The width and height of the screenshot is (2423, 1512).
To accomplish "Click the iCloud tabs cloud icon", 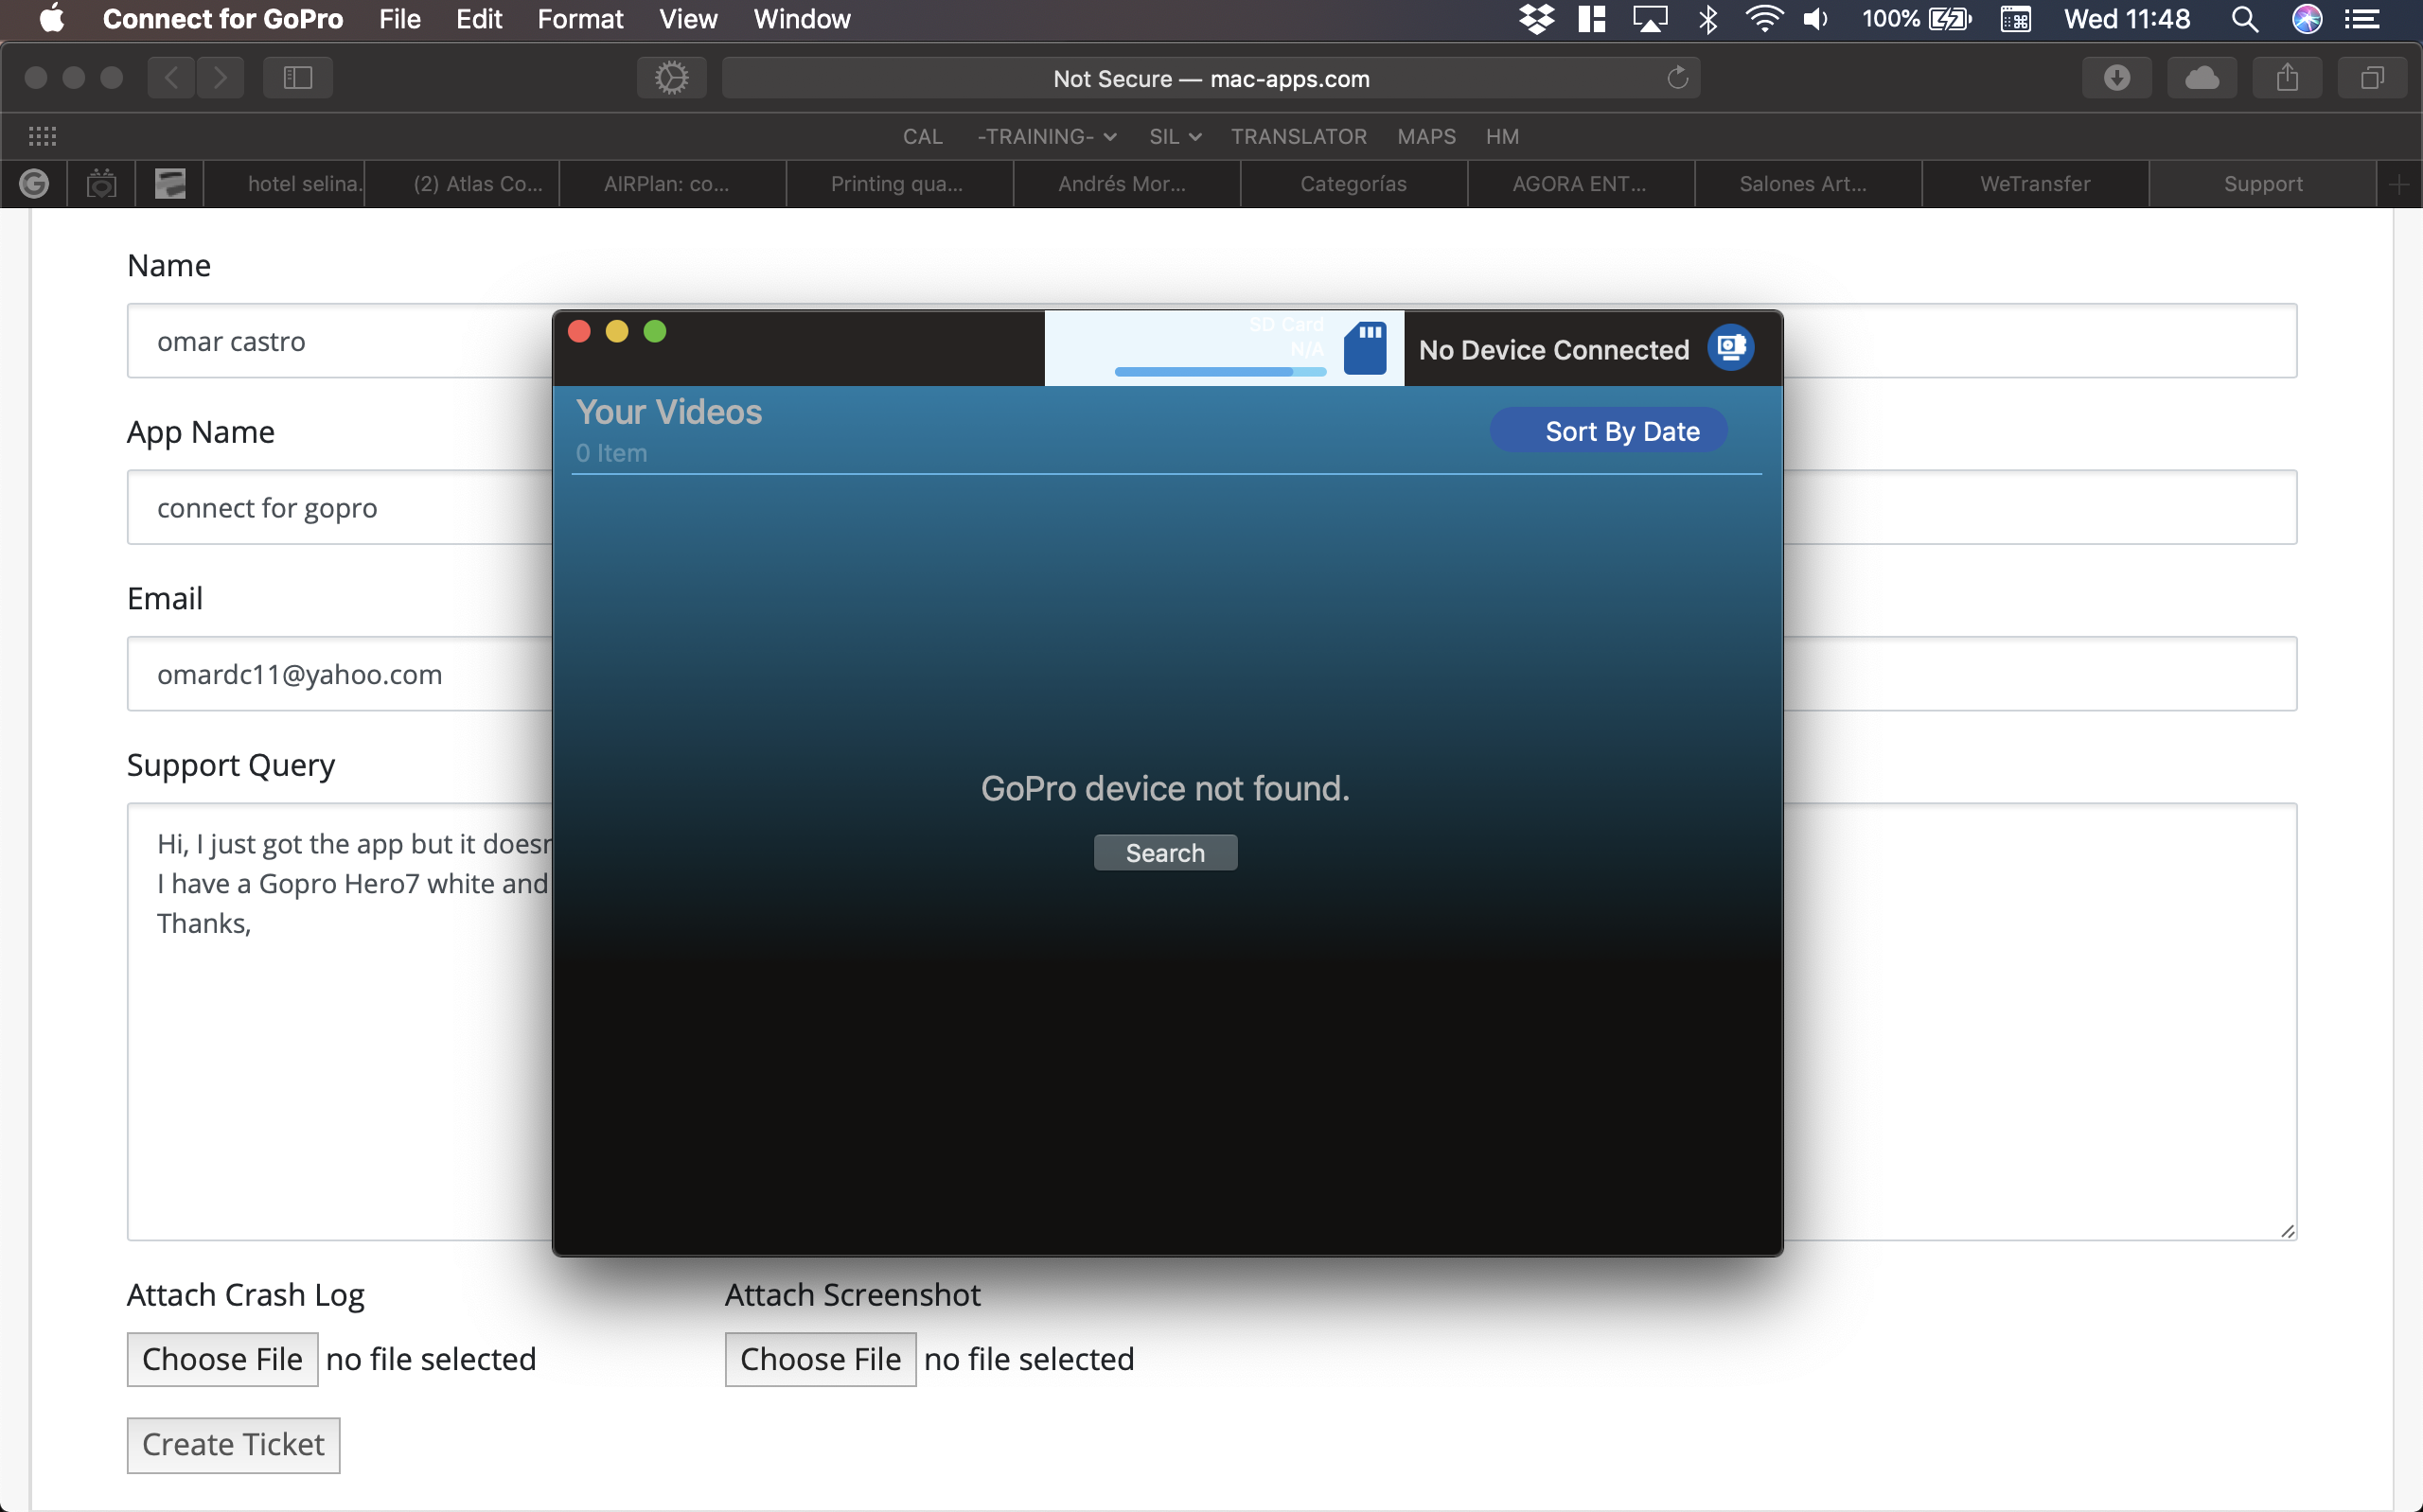I will point(2202,78).
